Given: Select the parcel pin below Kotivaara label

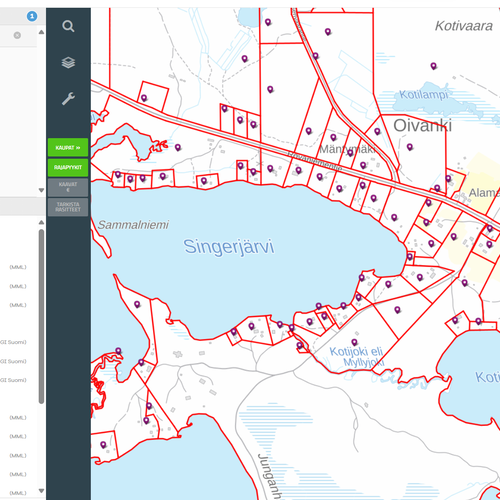Looking at the screenshot, I should (433, 66).
